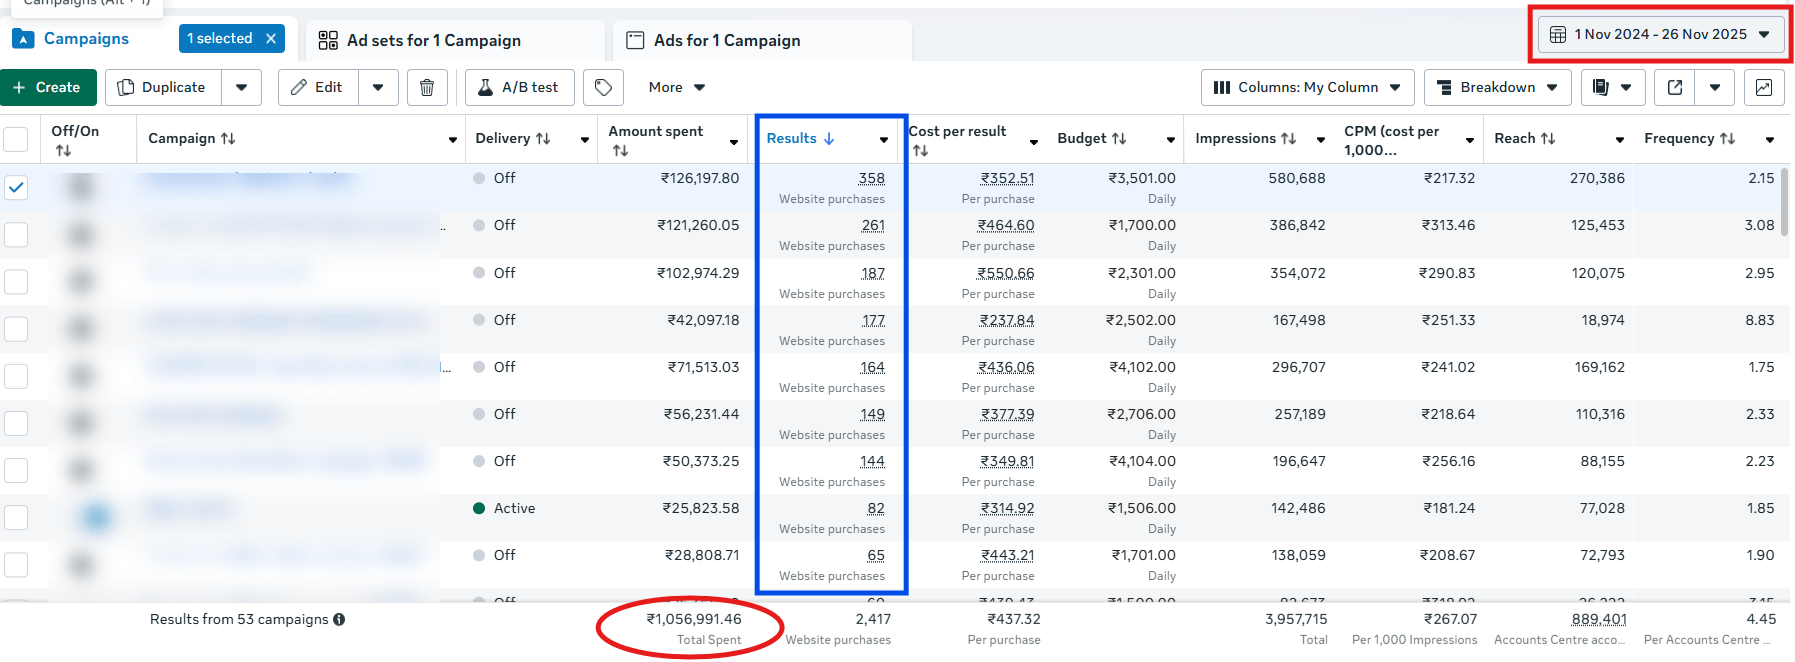Open the reports icon button

coord(1601,88)
